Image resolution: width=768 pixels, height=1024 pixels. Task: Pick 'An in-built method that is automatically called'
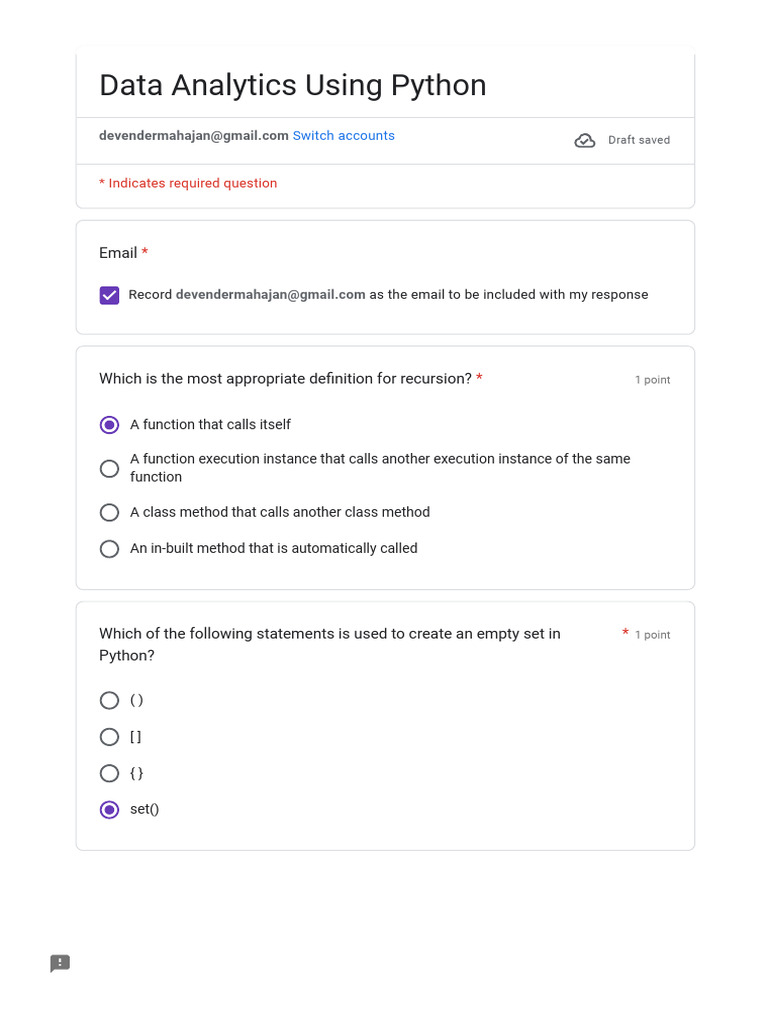tap(110, 548)
